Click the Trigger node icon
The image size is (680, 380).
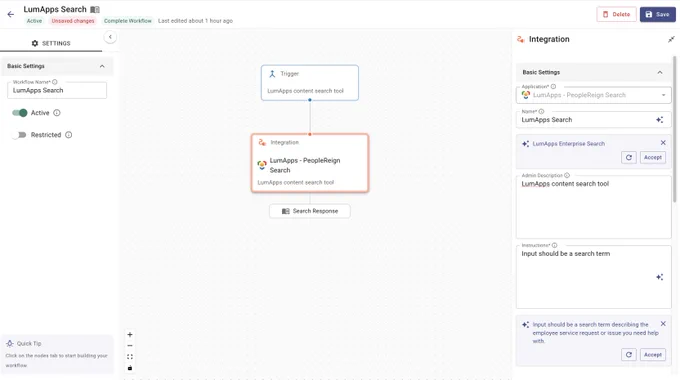point(272,74)
